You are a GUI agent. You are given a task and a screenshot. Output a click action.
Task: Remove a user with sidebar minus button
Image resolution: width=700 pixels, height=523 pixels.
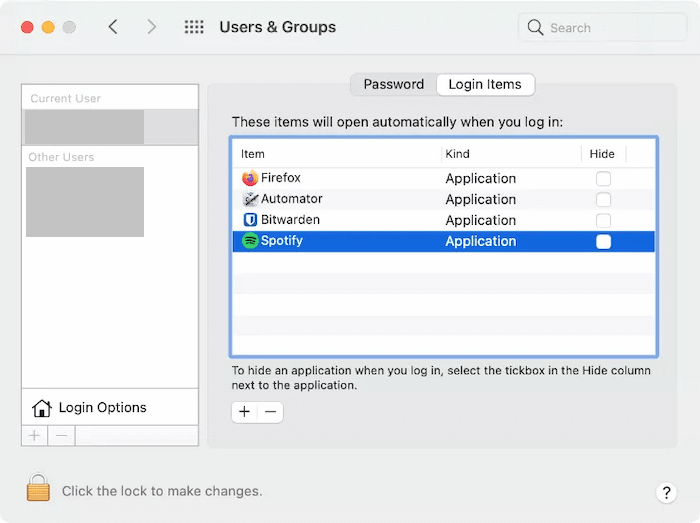coord(62,436)
